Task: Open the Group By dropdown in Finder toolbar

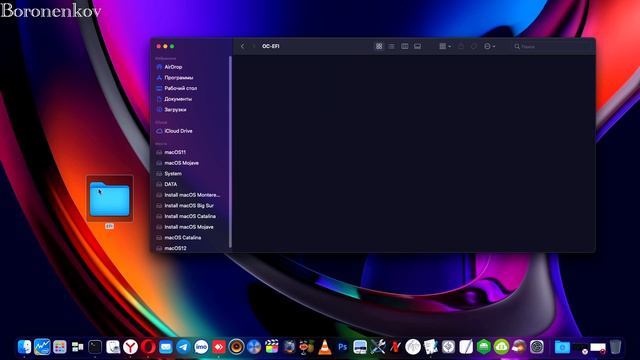Action: pyautogui.click(x=445, y=46)
